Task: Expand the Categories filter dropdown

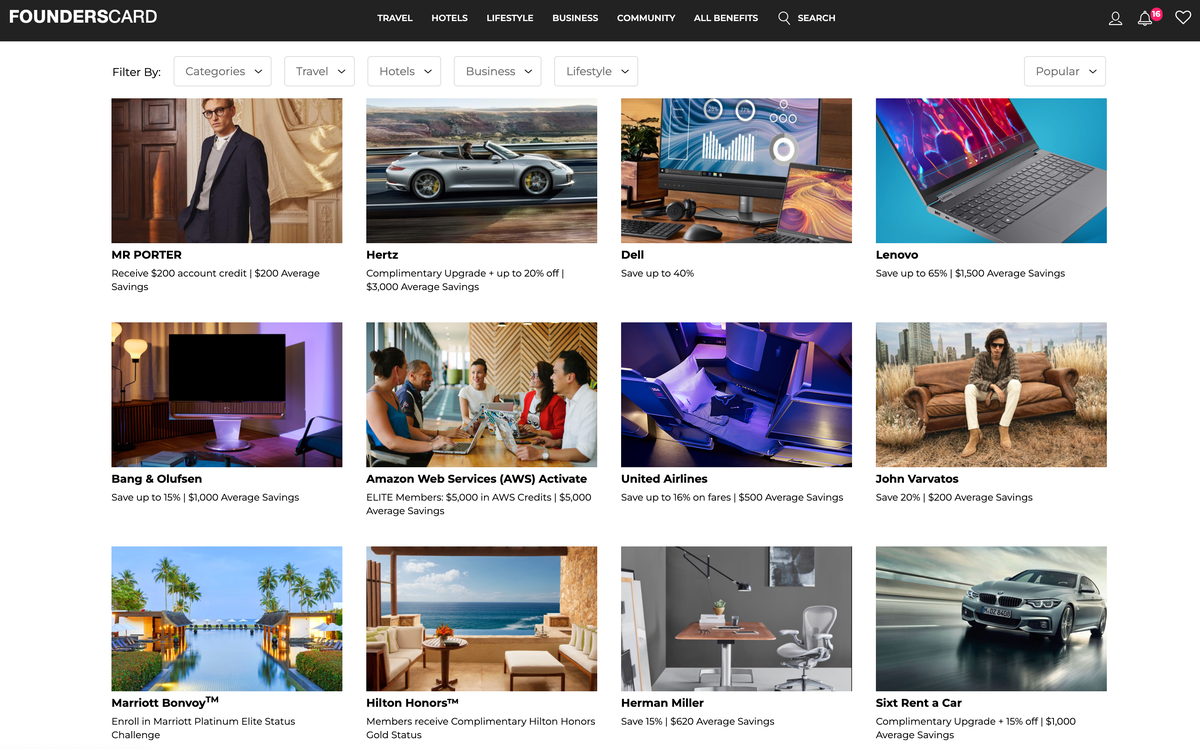Action: pos(222,71)
